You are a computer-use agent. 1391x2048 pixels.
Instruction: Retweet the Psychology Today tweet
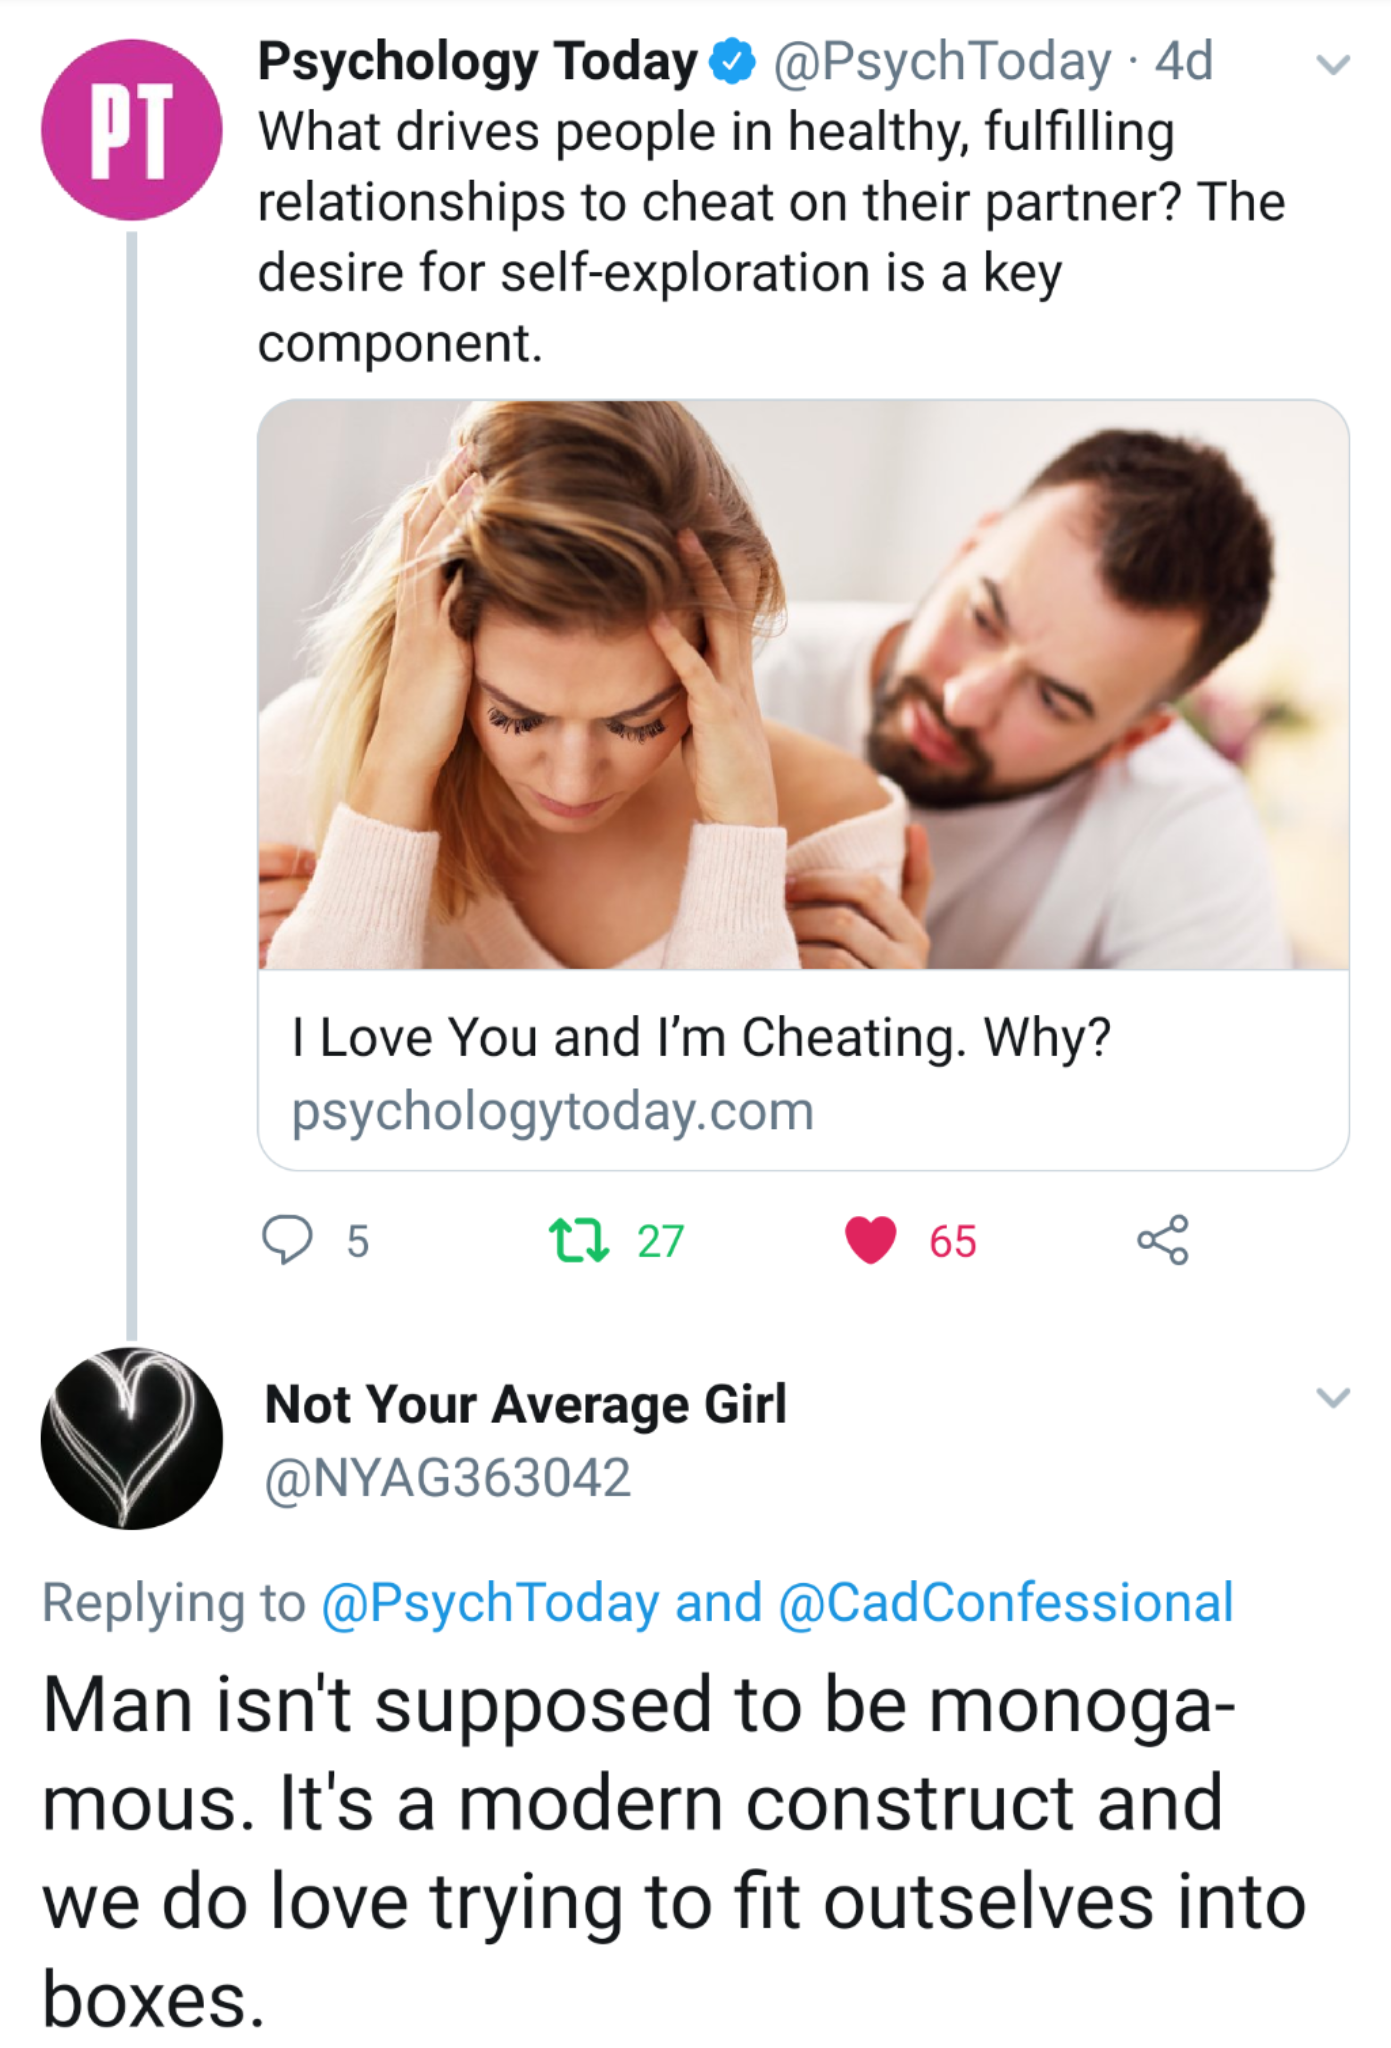click(x=579, y=1240)
